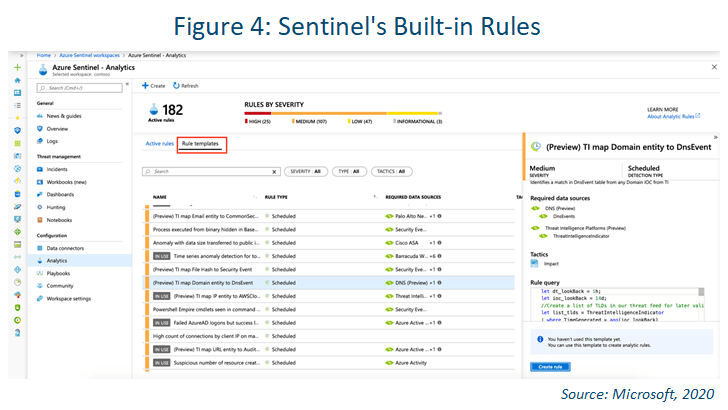Go to Incidents under Threat management
The image size is (728, 410).
[57, 169]
